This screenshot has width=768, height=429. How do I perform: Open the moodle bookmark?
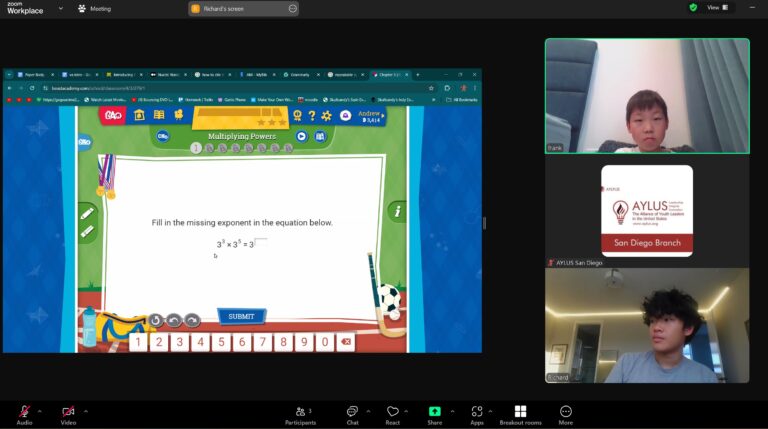point(308,100)
